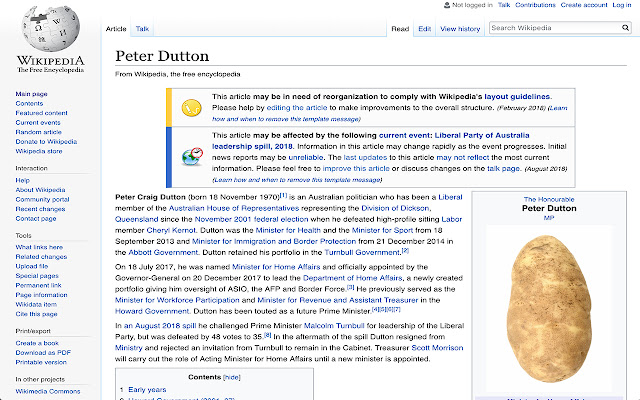This screenshot has height=400, width=640.
Task: Select the Read tab
Action: [400, 29]
